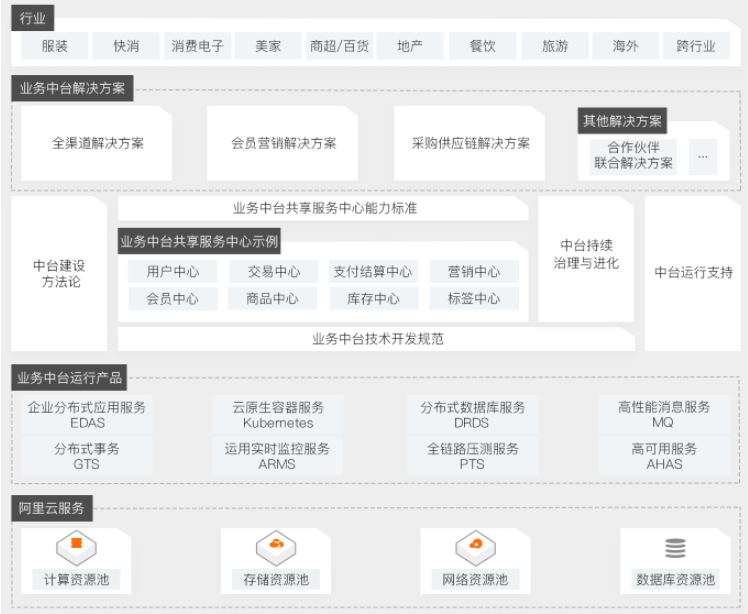This screenshot has width=748, height=614.
Task: Select the 用户中心 box
Action: [x=173, y=271]
